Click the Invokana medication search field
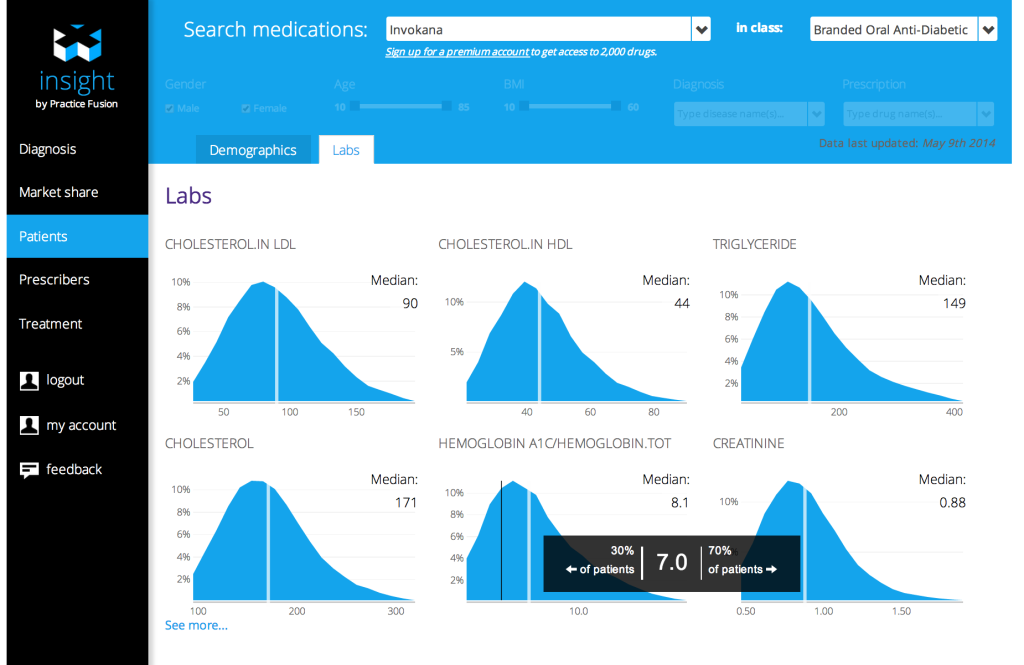The height and width of the screenshot is (665, 1024). click(539, 29)
